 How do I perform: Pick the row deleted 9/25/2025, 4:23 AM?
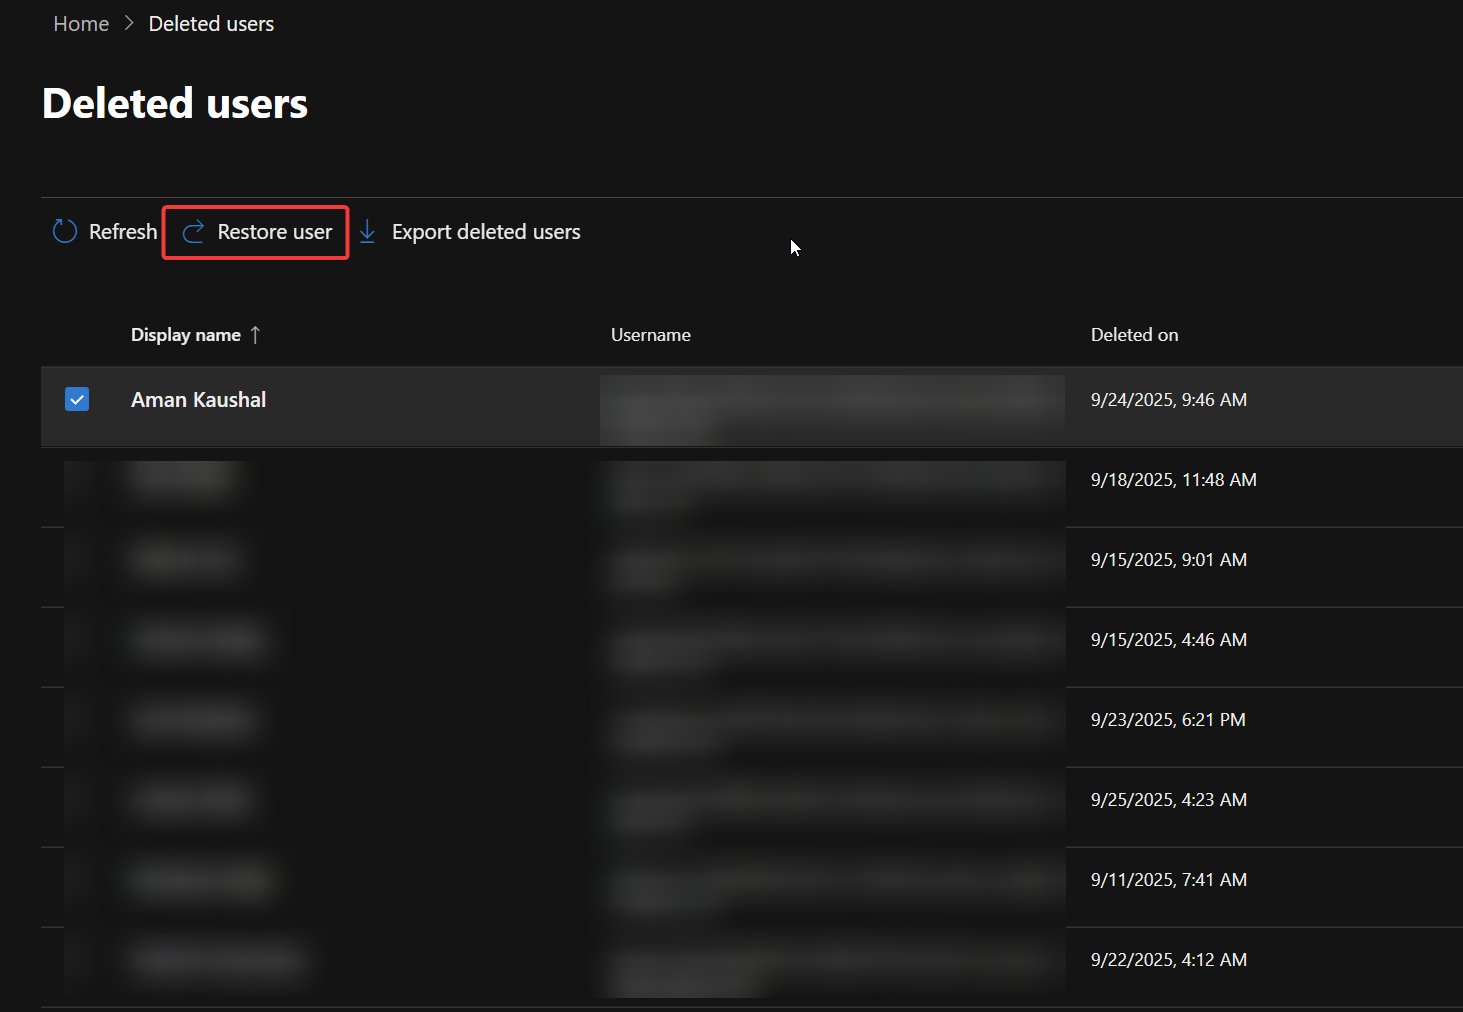point(1168,800)
